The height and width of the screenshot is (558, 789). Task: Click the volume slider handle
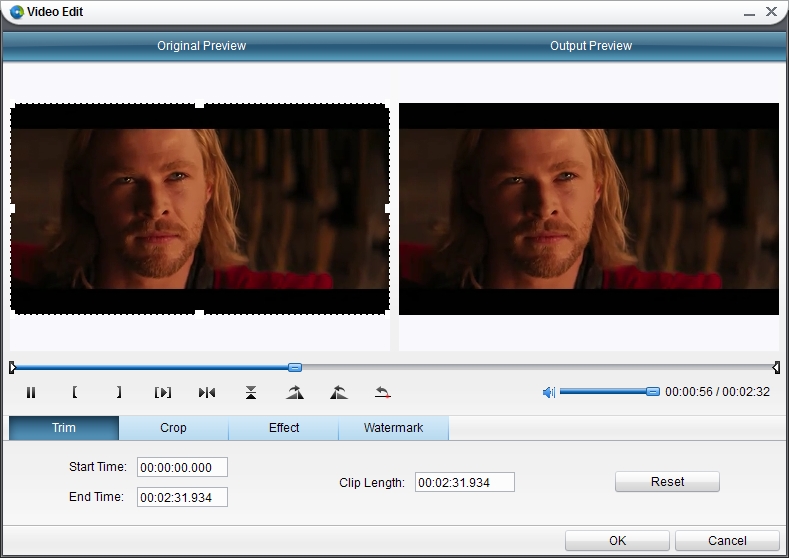point(653,391)
